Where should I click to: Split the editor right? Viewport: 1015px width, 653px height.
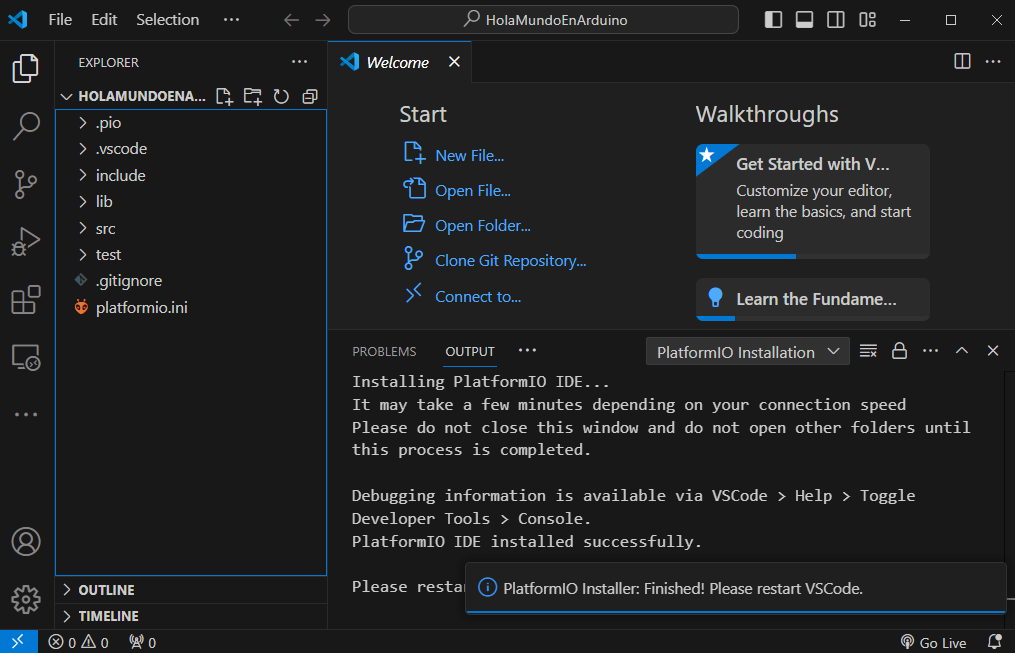pyautogui.click(x=962, y=61)
